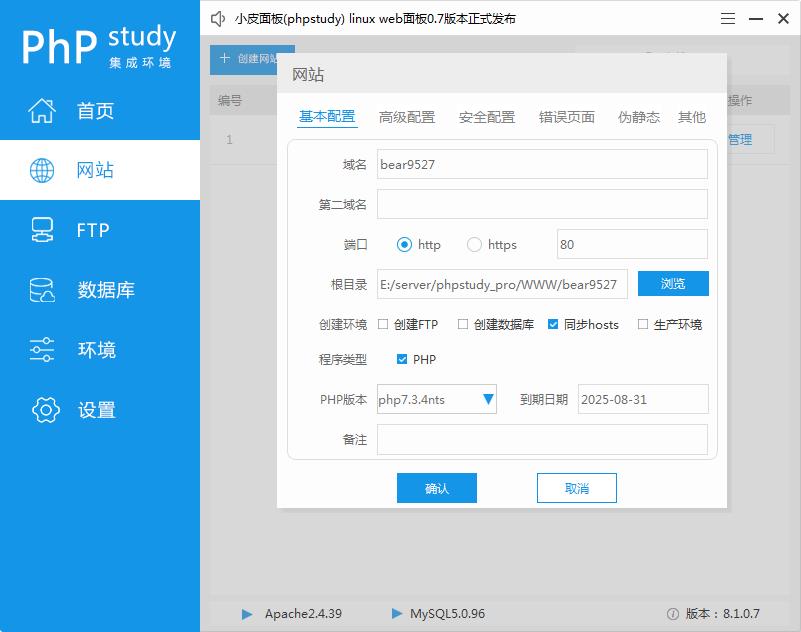This screenshot has height=632, width=801.
Task: Click the 设置 sidebar label
Action: (97, 410)
